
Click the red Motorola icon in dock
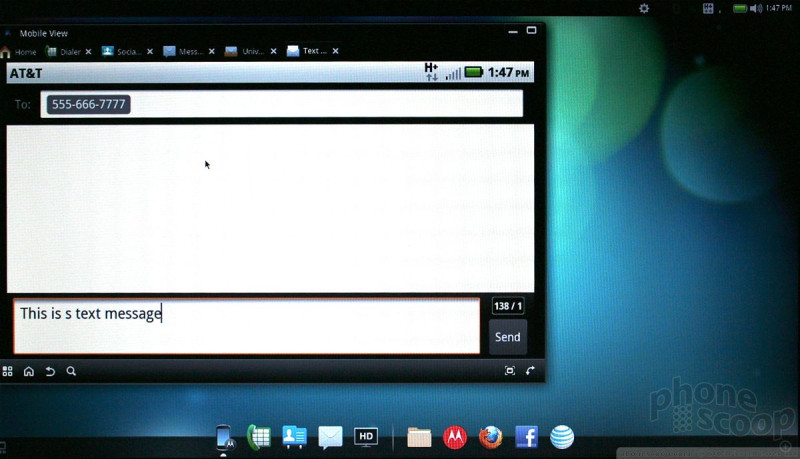tap(455, 438)
